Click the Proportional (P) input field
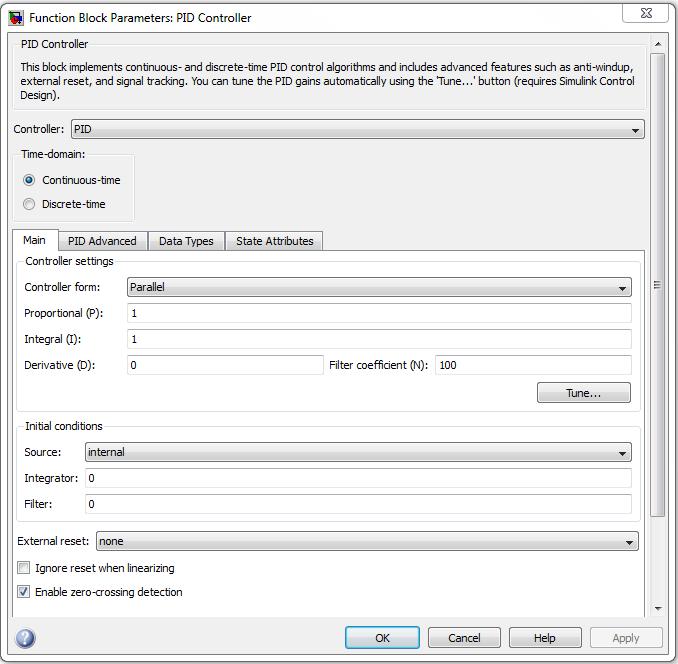 (379, 313)
